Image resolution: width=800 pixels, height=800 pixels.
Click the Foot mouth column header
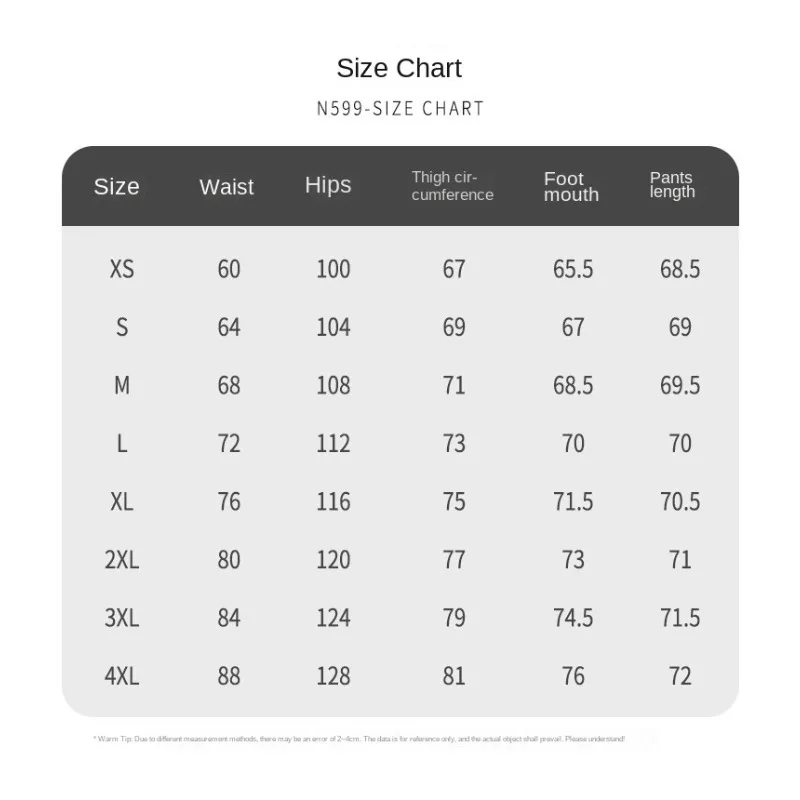point(571,187)
